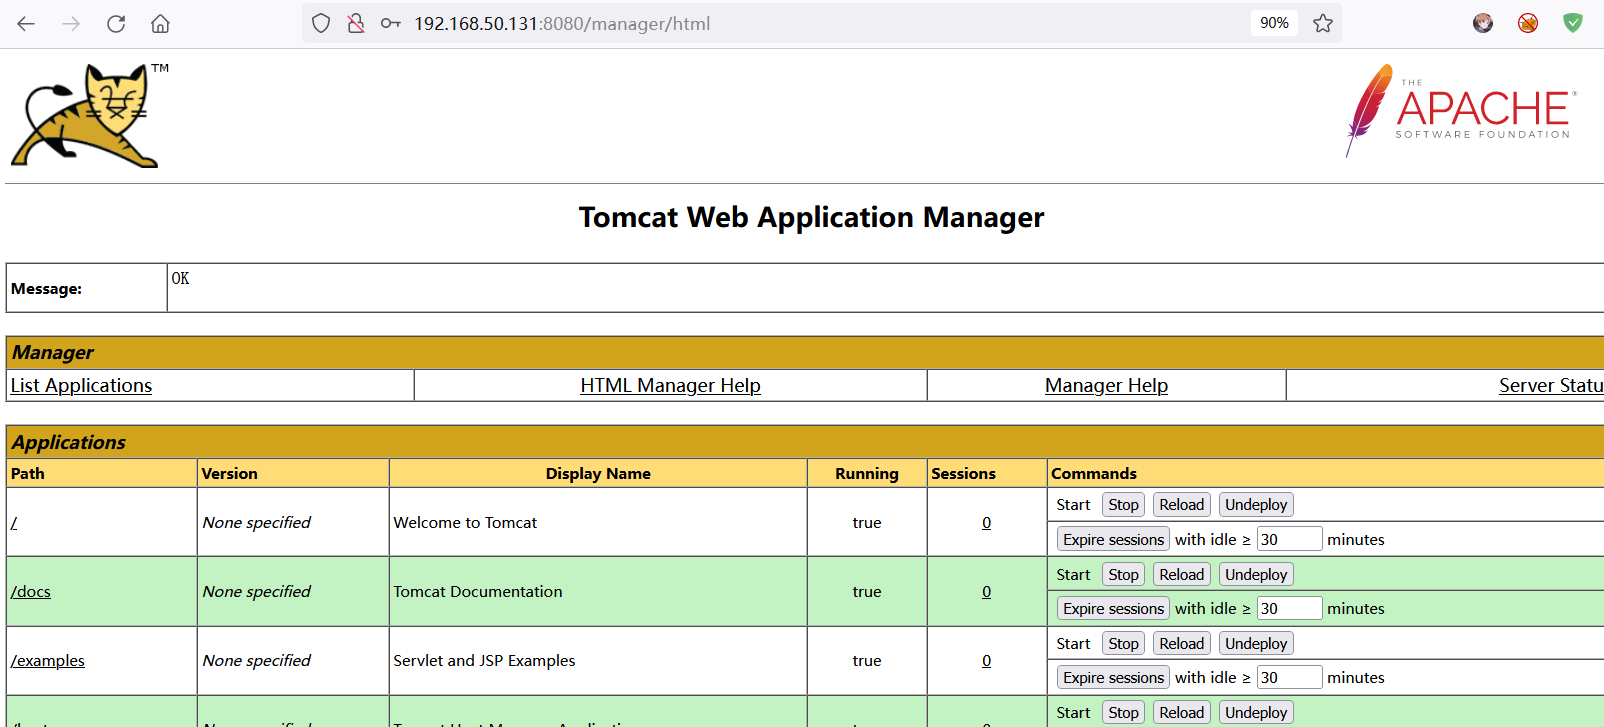Open the avatar extension icon in the toolbar
Viewport: 1604px width, 727px height.
(1483, 23)
